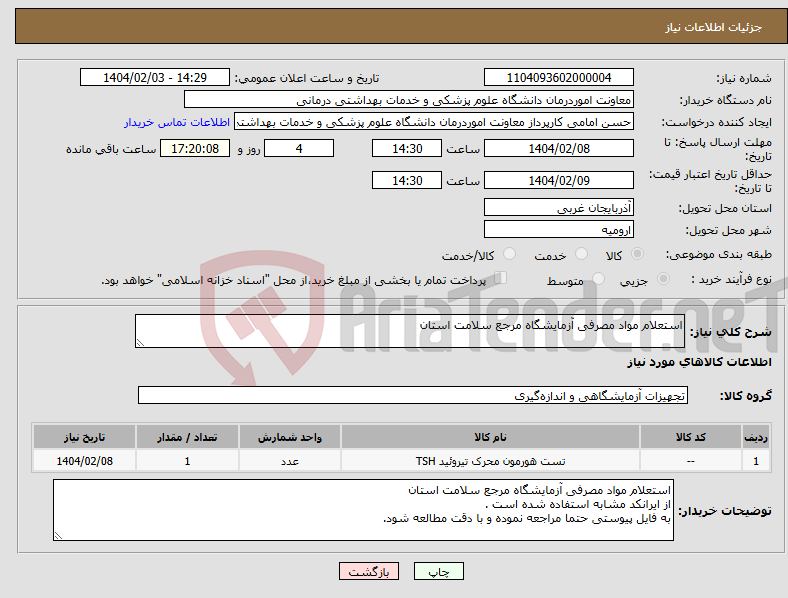Click the نام کالا column header
This screenshot has height=598, width=788.
(490, 437)
